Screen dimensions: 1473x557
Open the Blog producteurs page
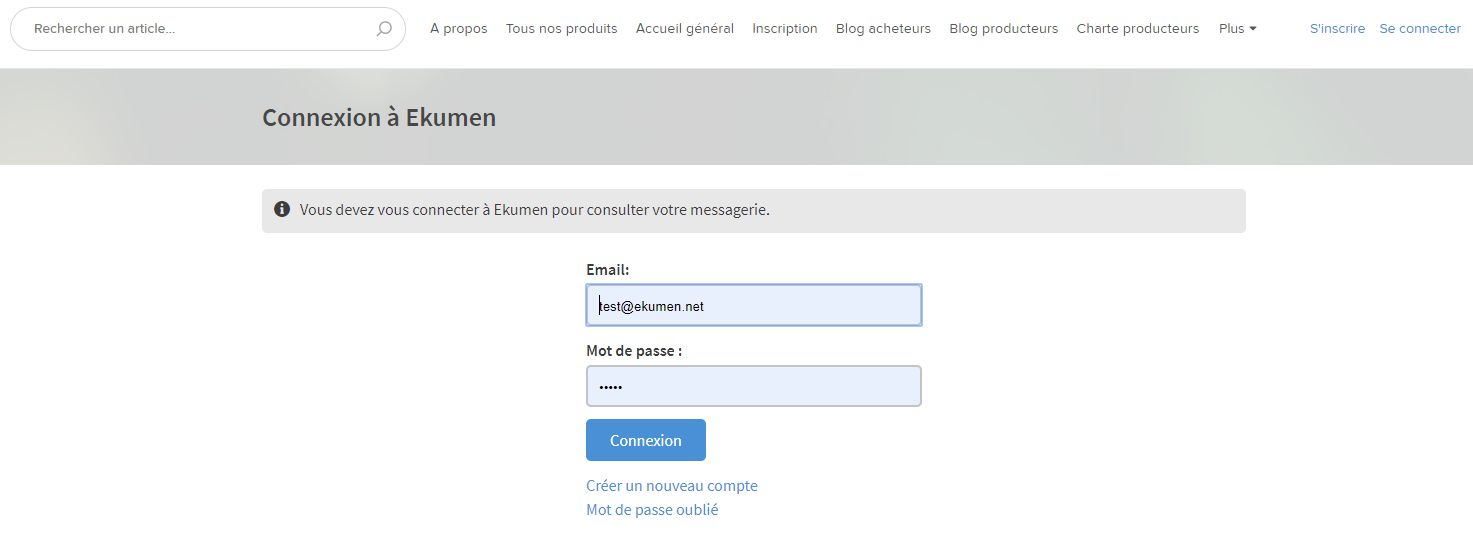pyautogui.click(x=1004, y=29)
